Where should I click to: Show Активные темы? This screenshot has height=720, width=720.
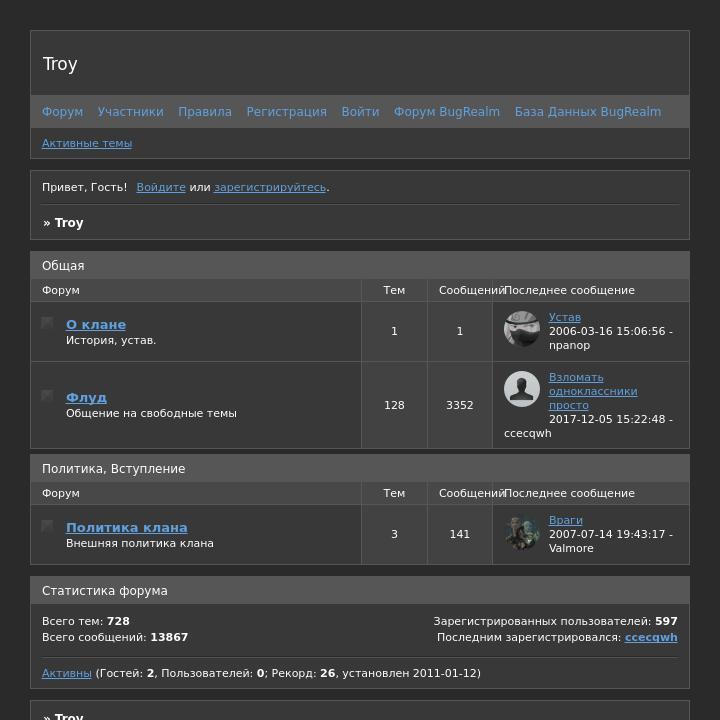click(87, 143)
